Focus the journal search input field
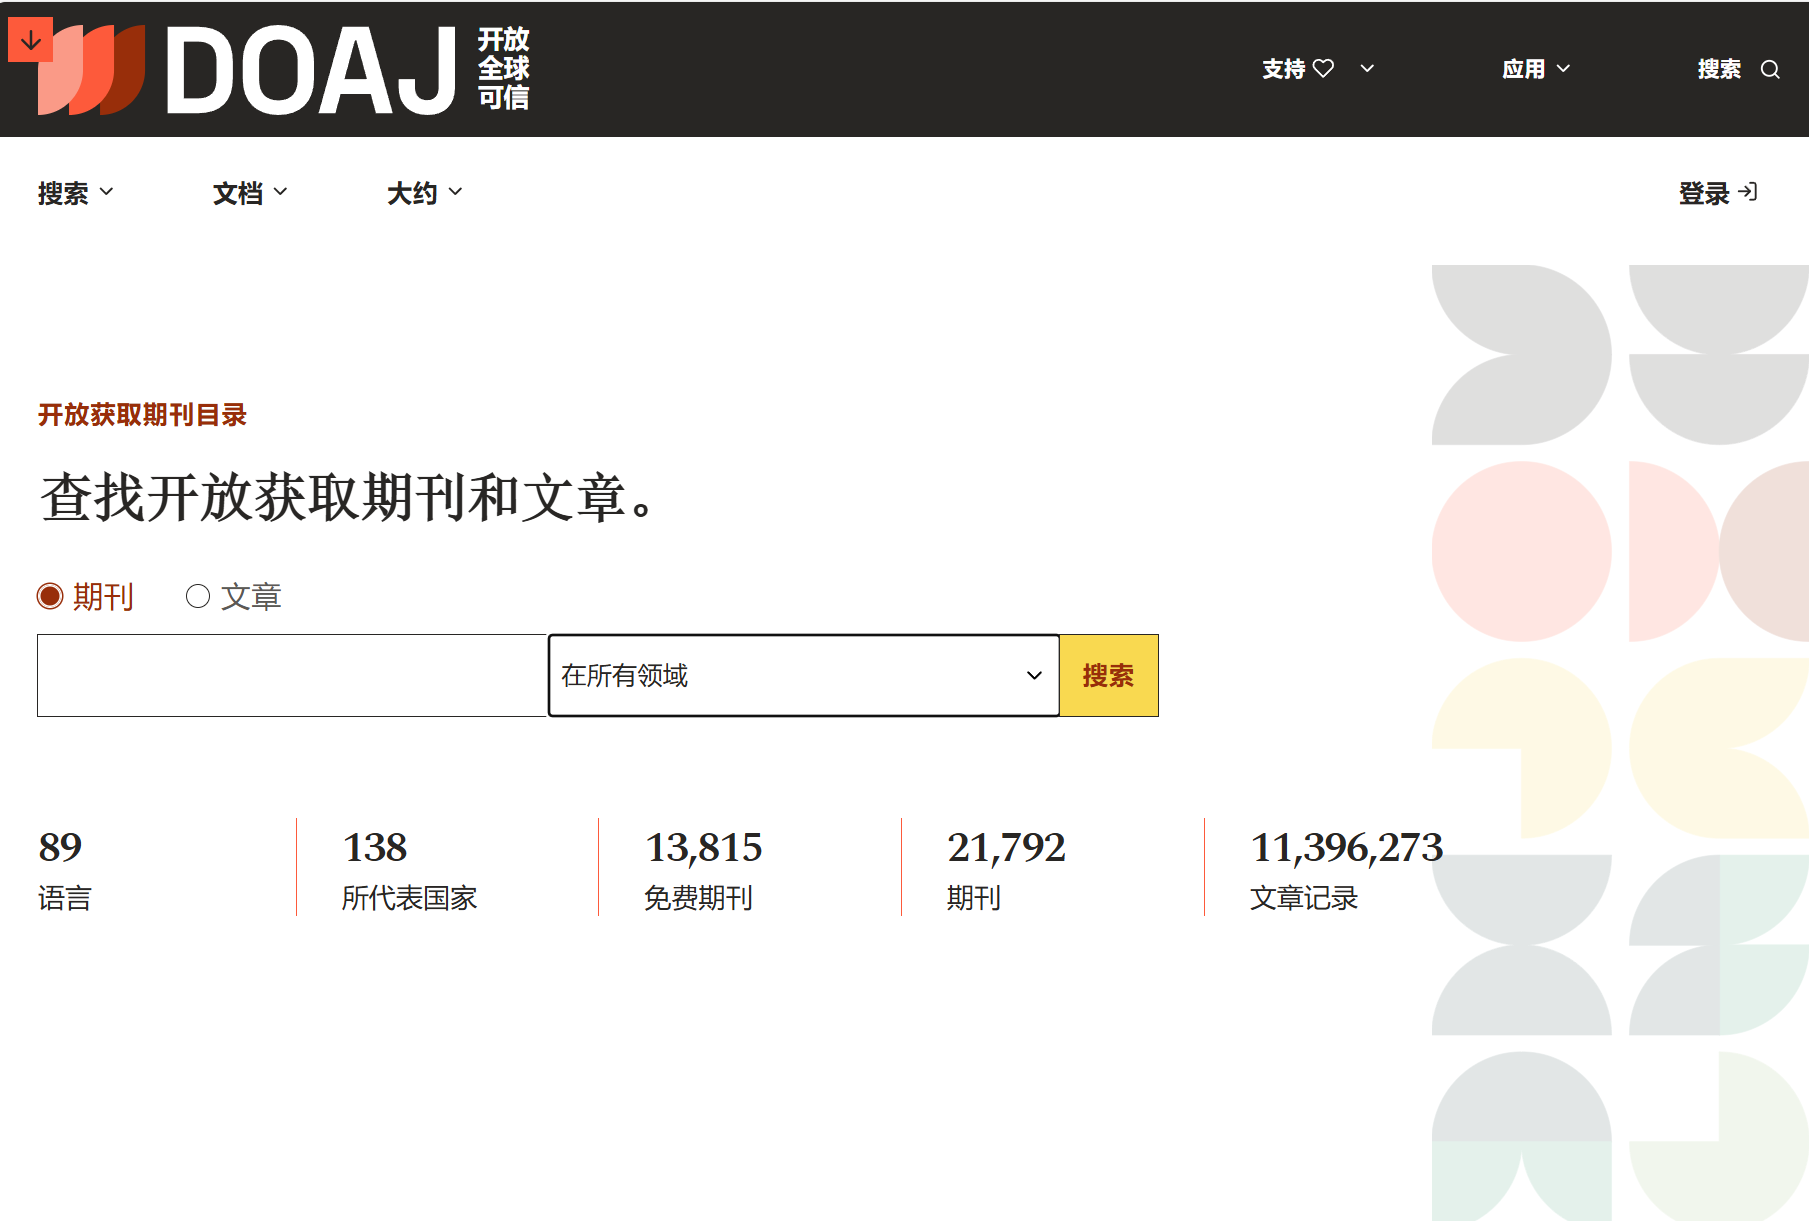The height and width of the screenshot is (1221, 1809). 292,675
